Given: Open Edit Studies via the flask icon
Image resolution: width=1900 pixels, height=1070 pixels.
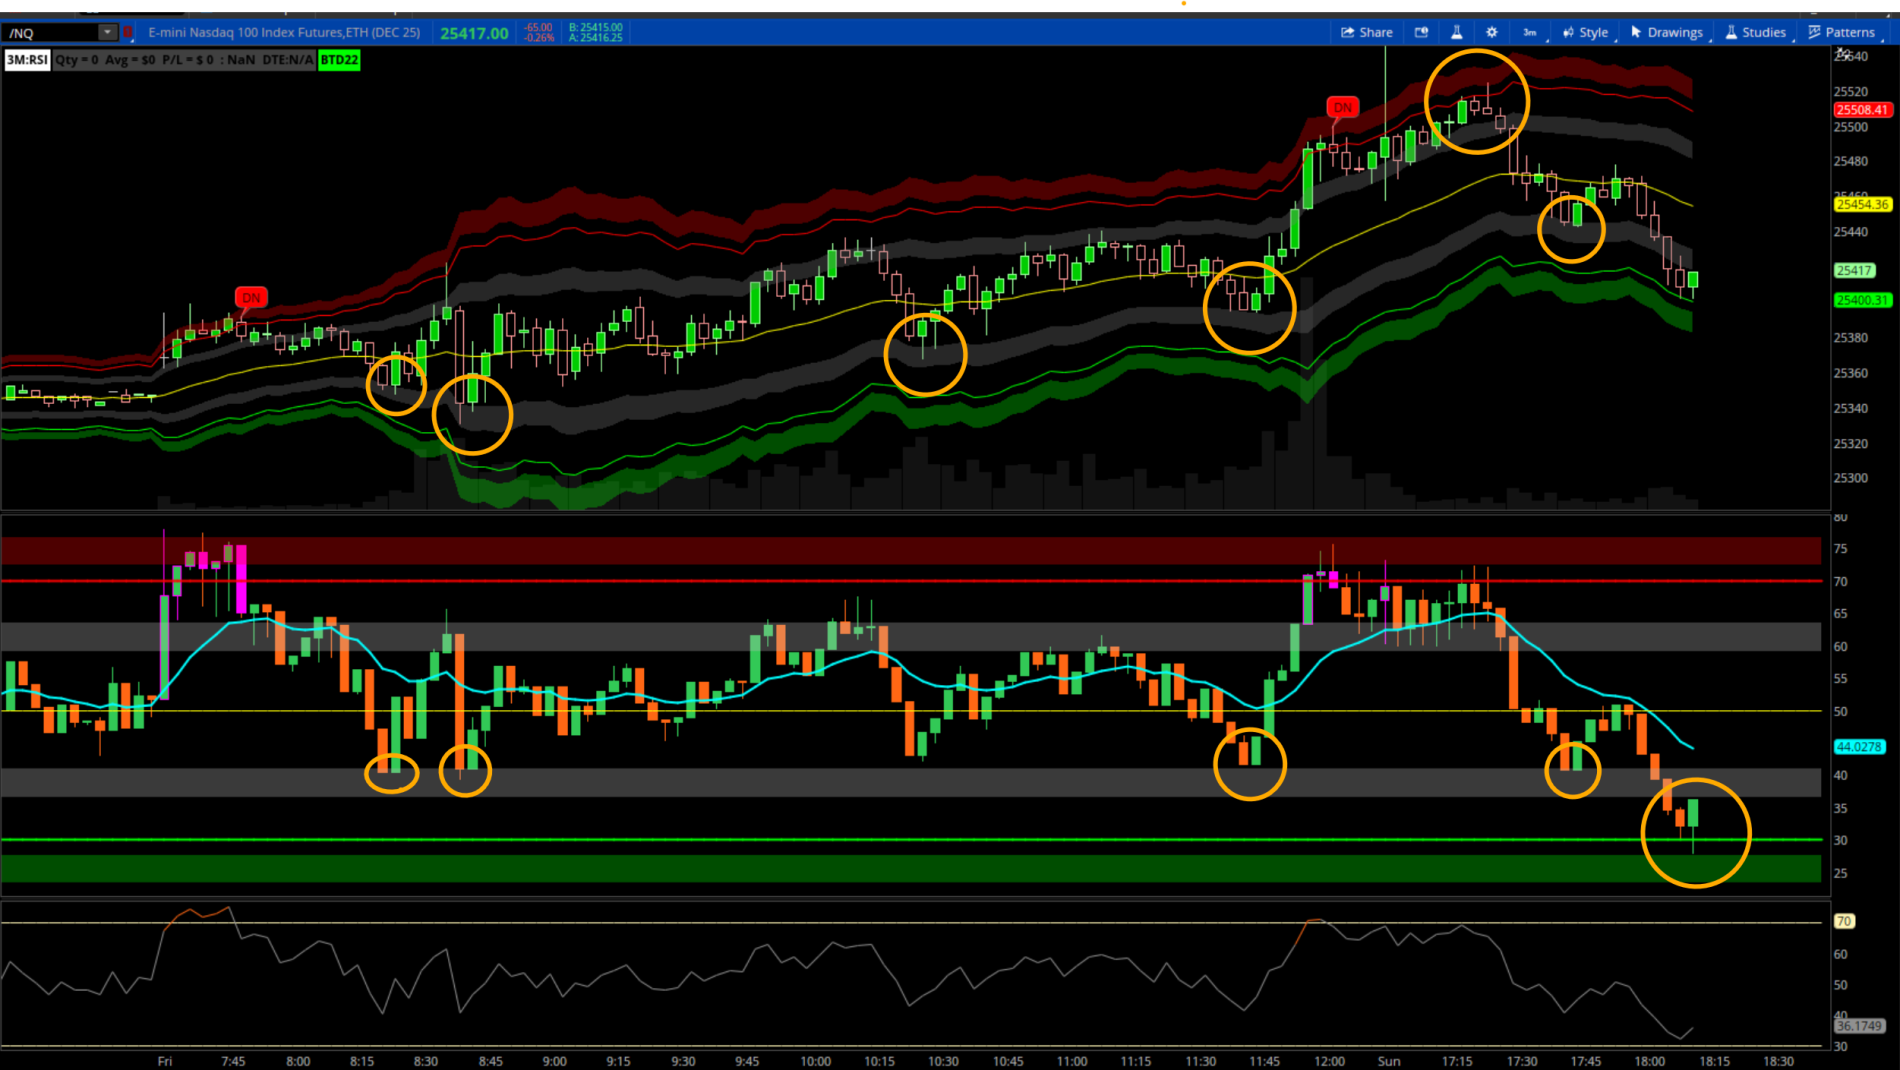Looking at the screenshot, I should [1456, 32].
